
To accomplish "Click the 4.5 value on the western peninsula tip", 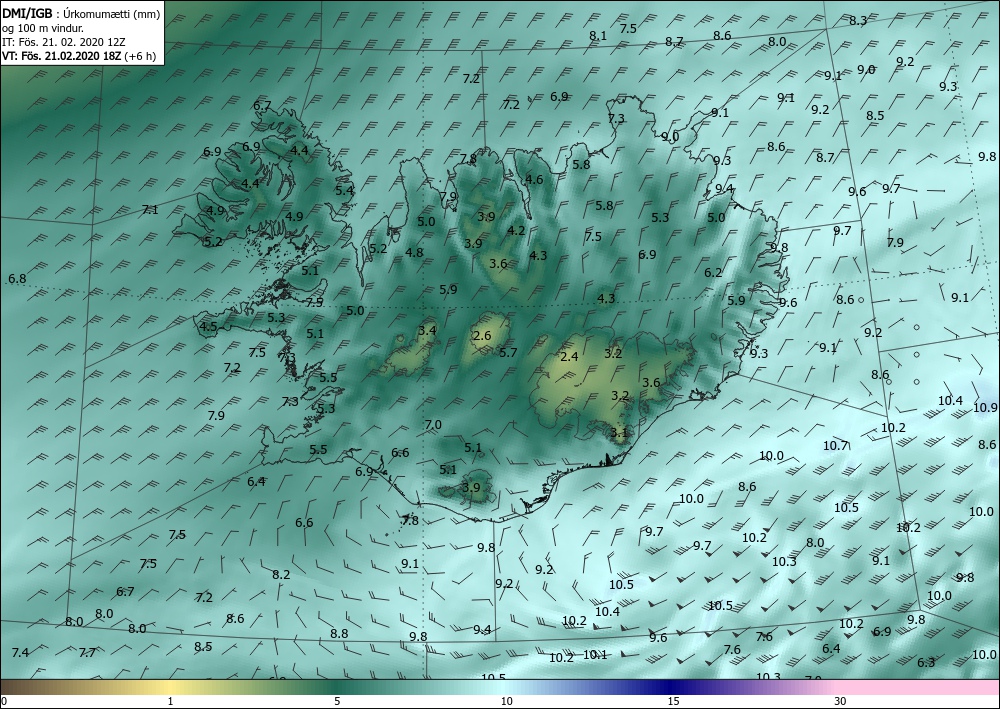I will pos(209,327).
